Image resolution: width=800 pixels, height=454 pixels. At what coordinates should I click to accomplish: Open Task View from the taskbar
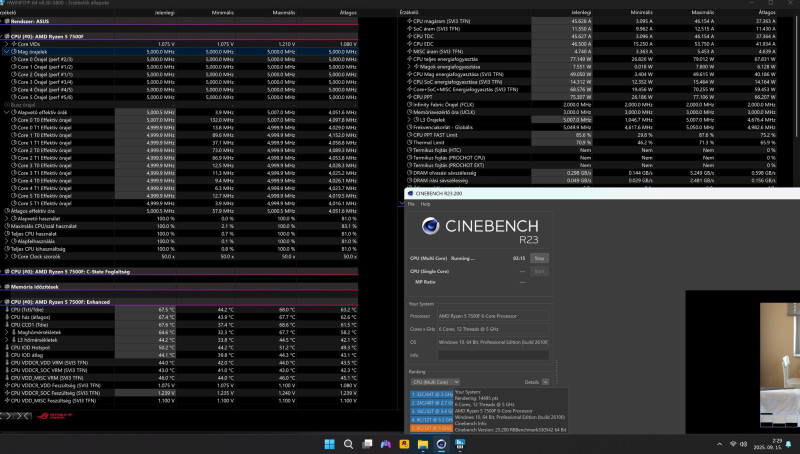(367, 444)
